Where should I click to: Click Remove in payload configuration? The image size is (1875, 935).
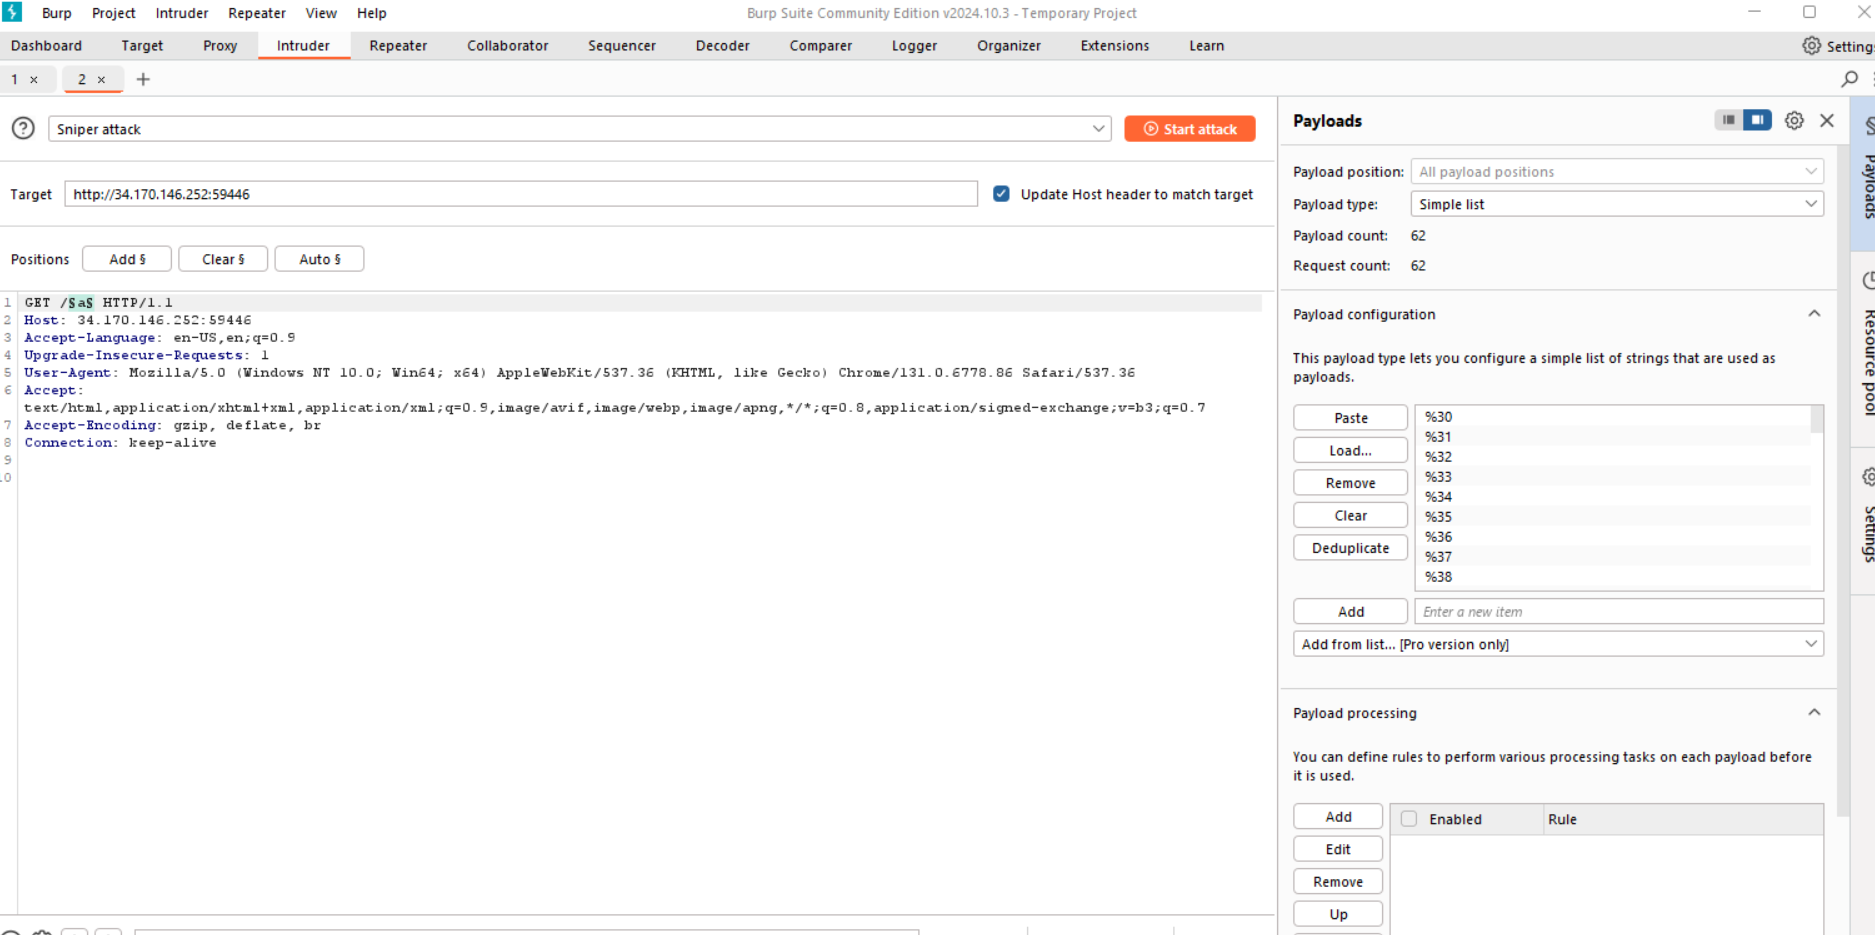pyautogui.click(x=1351, y=483)
